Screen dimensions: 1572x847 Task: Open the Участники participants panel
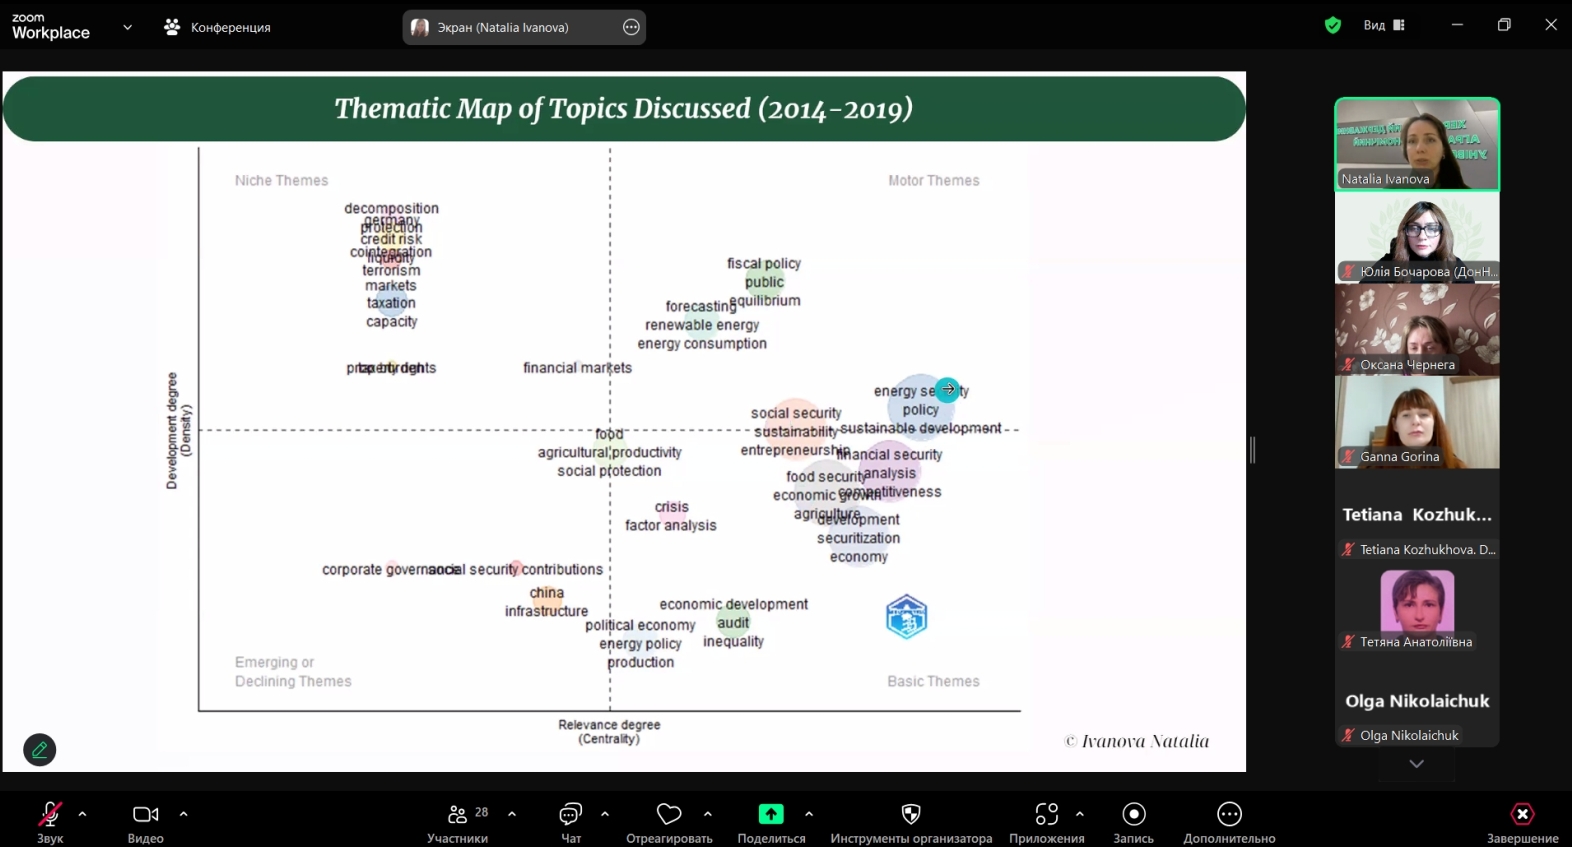coord(457,822)
